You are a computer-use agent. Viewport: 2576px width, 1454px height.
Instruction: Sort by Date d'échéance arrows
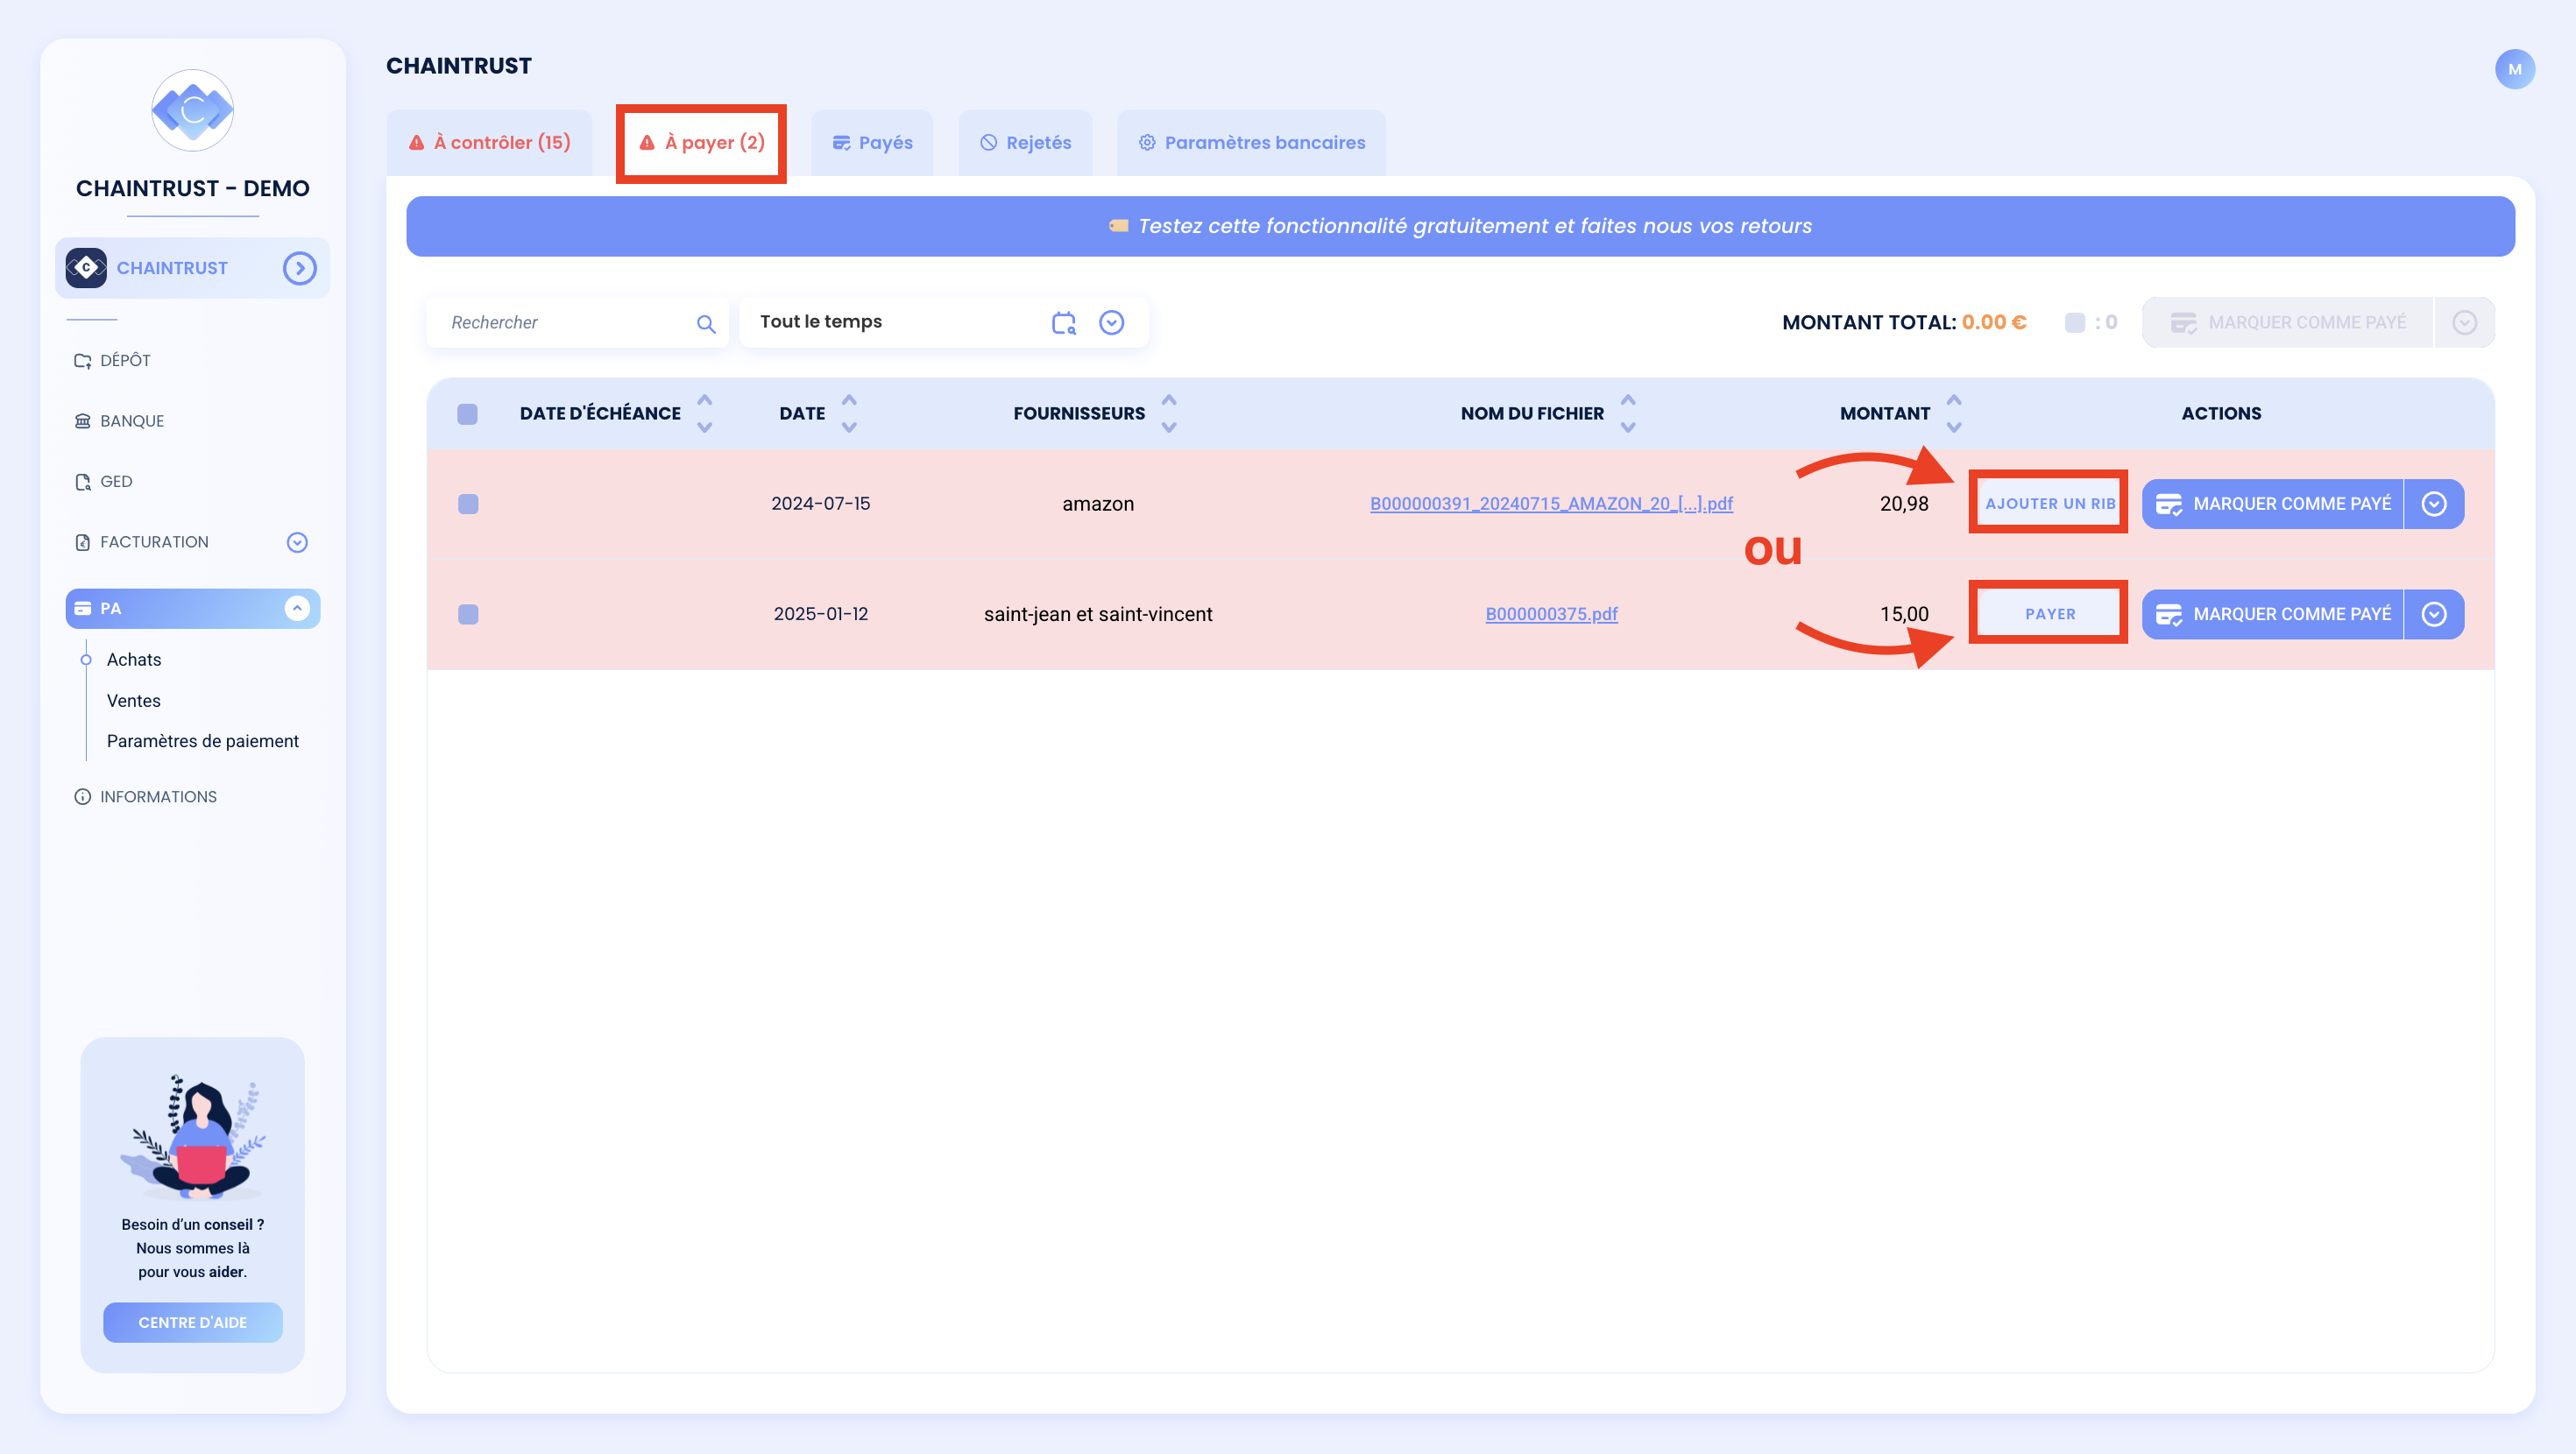coord(705,413)
